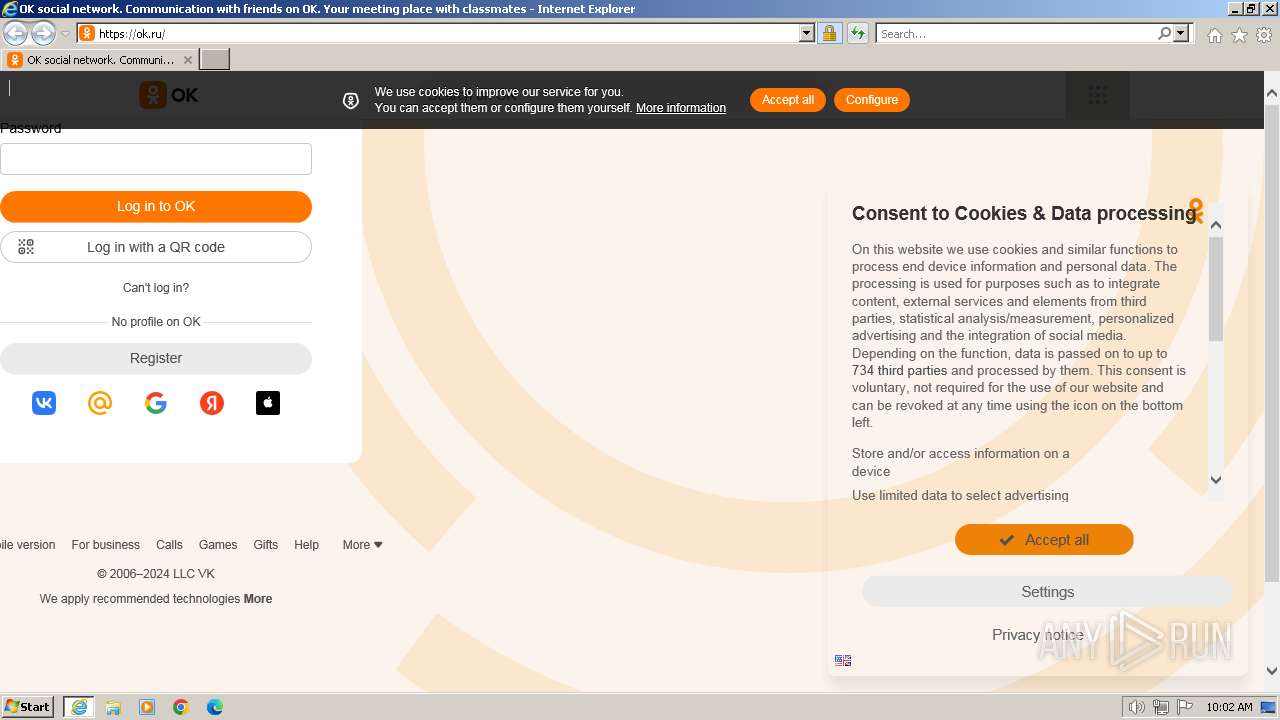Click the 734 third parties link
The width and height of the screenshot is (1280, 720).
coord(899,371)
